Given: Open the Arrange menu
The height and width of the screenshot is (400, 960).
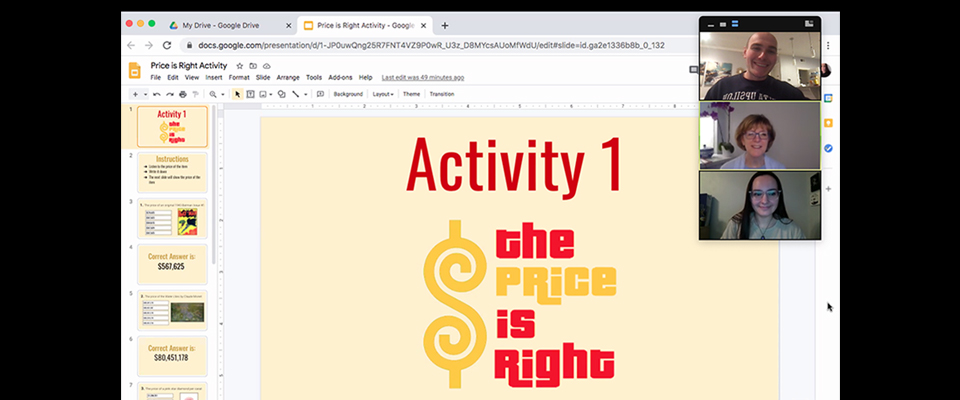Looking at the screenshot, I should coord(288,78).
